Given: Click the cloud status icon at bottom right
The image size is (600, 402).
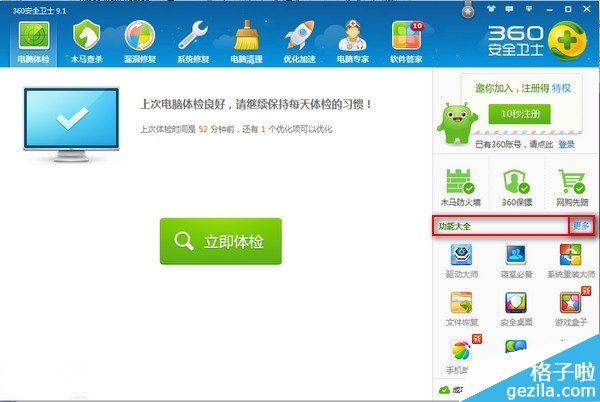Looking at the screenshot, I should [x=444, y=390].
